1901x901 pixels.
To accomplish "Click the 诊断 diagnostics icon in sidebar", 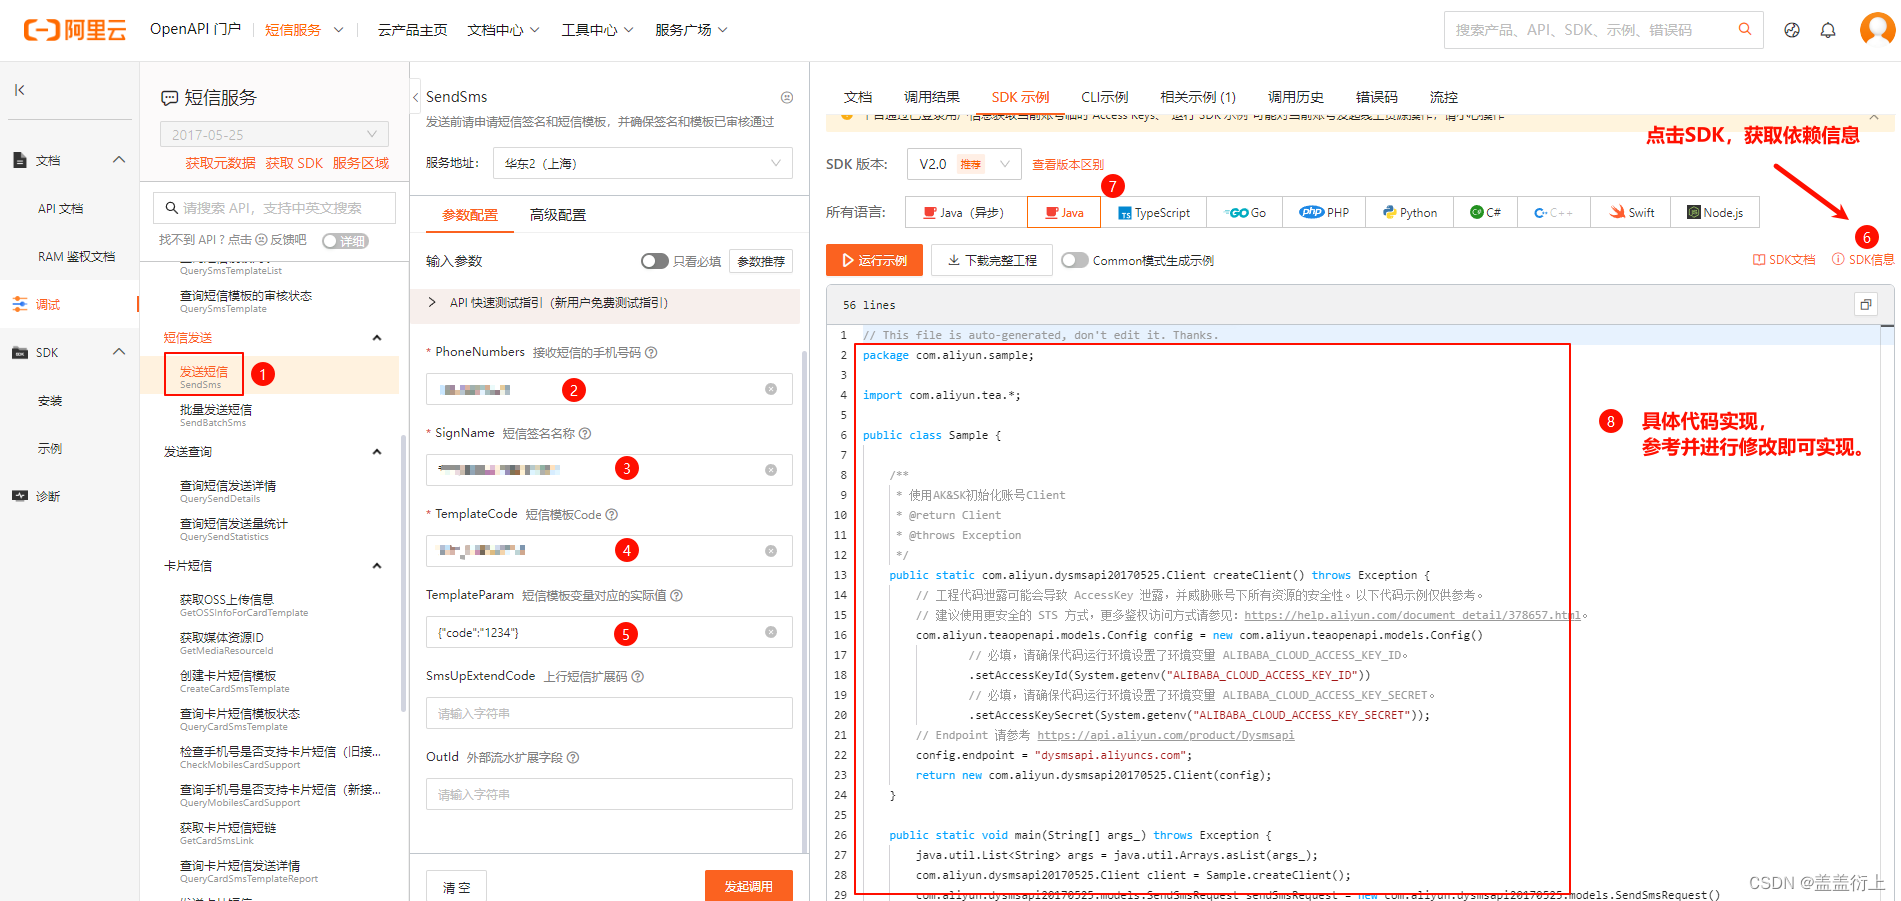I will pos(19,496).
